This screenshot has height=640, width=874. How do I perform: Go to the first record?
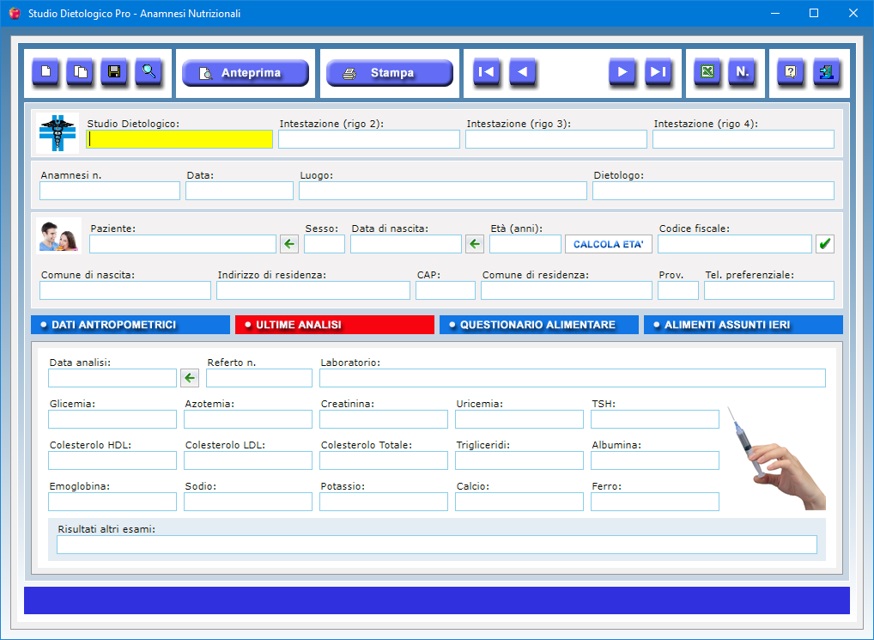487,72
